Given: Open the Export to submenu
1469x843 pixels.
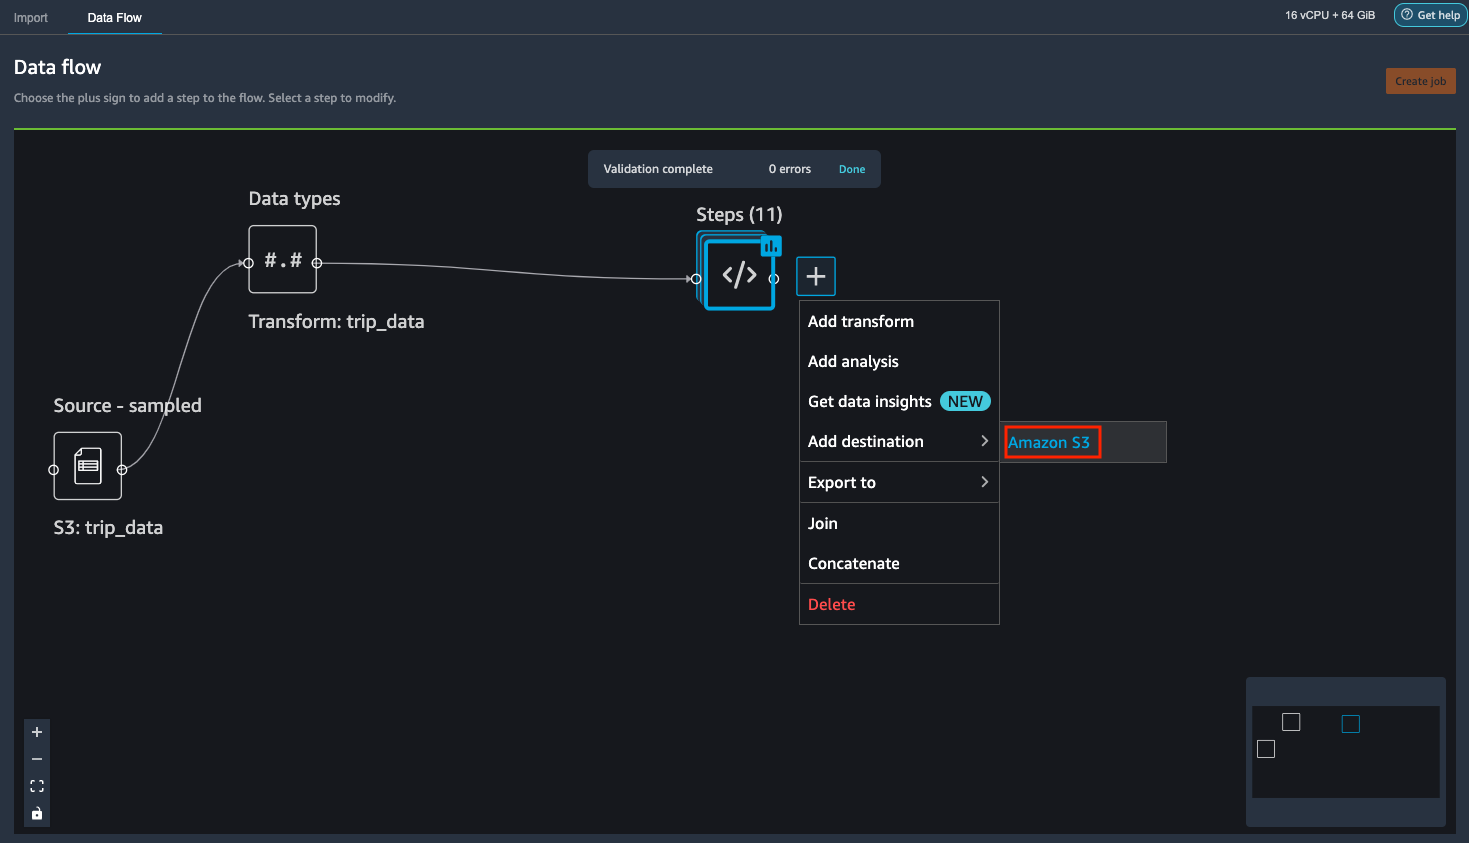Looking at the screenshot, I should [x=899, y=482].
